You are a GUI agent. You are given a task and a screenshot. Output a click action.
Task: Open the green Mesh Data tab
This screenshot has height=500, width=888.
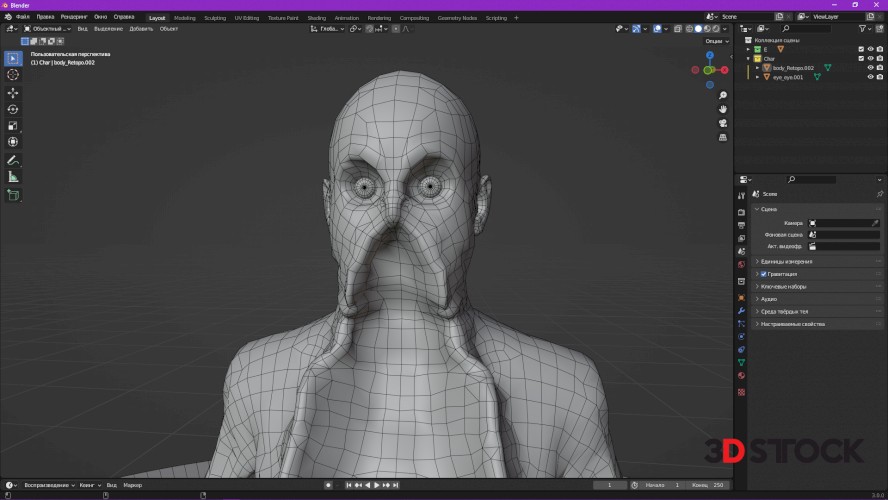(x=741, y=362)
